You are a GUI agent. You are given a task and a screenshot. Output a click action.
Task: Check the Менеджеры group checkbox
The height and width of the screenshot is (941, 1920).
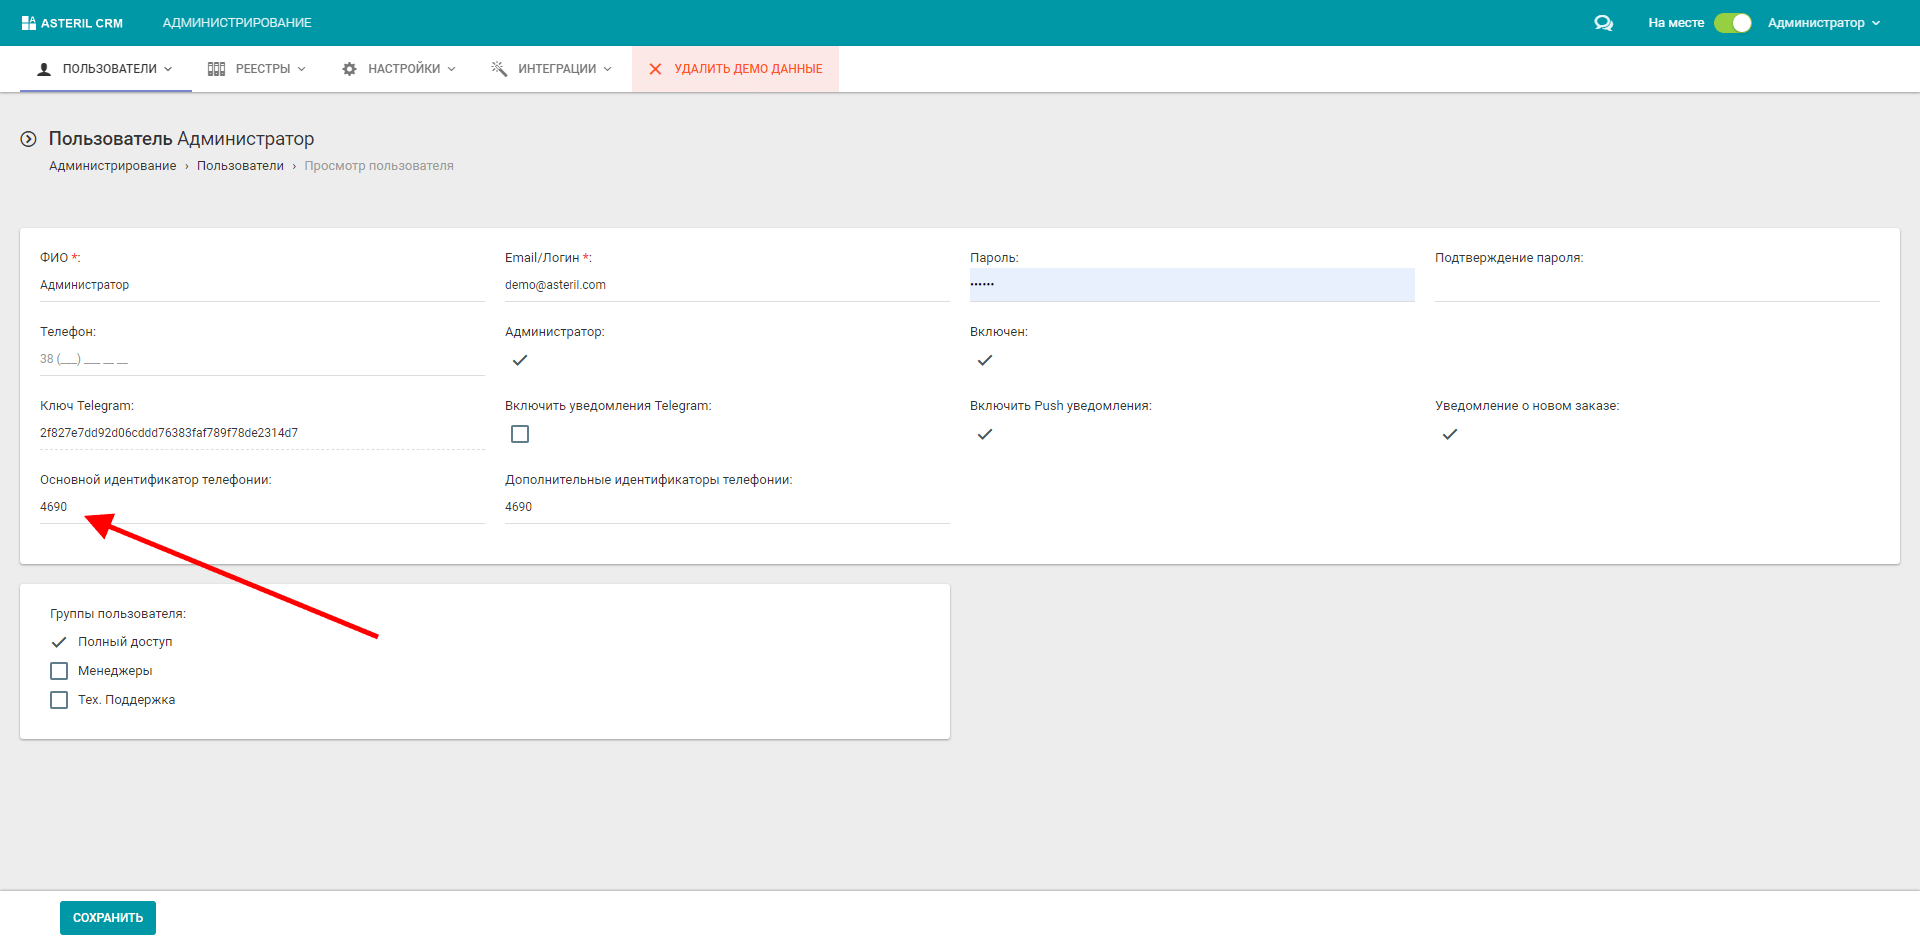(x=59, y=671)
